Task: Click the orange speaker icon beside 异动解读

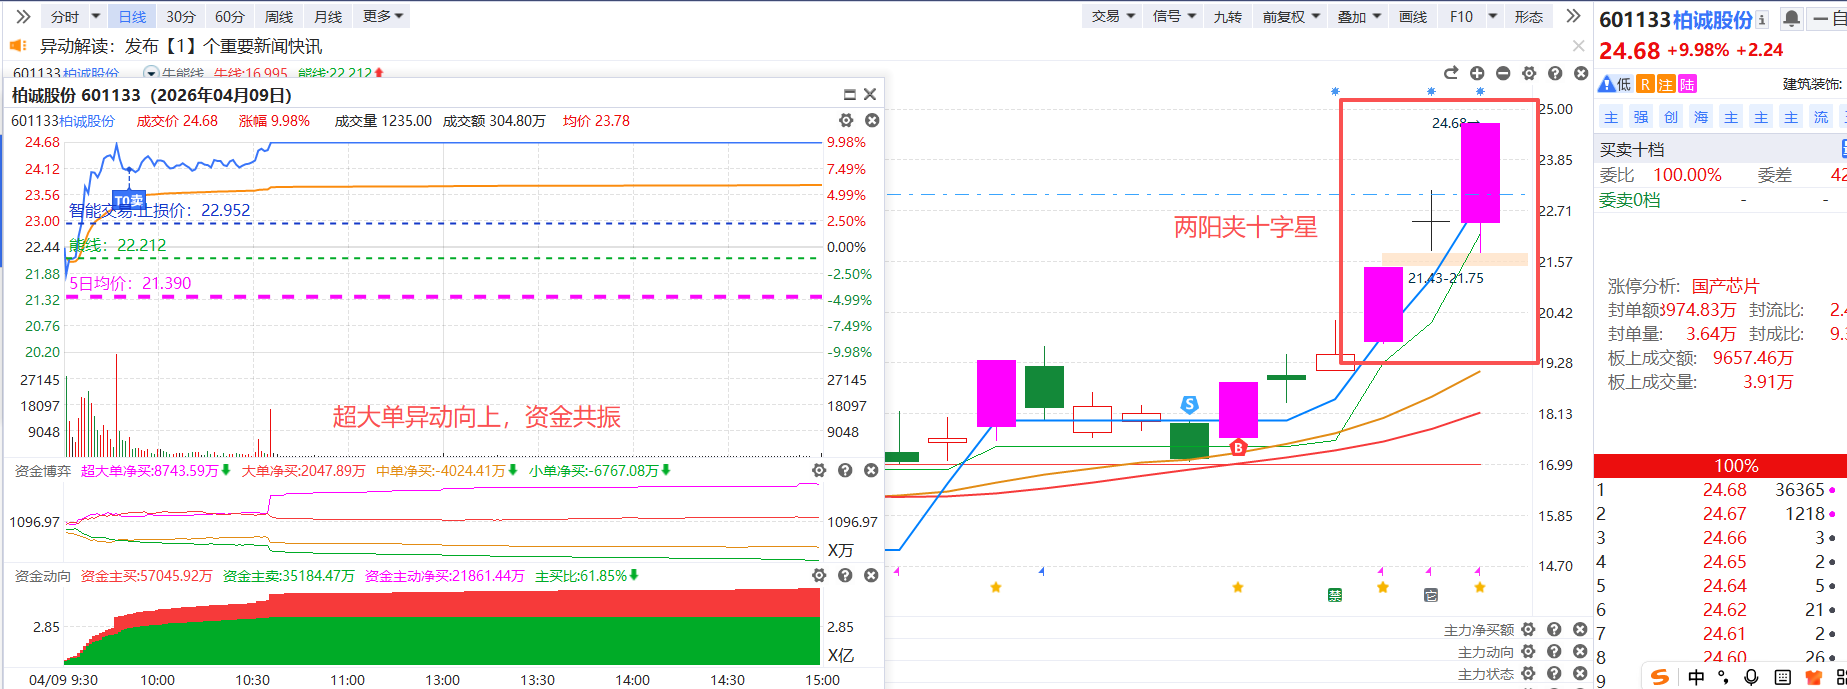Action: click(x=17, y=46)
